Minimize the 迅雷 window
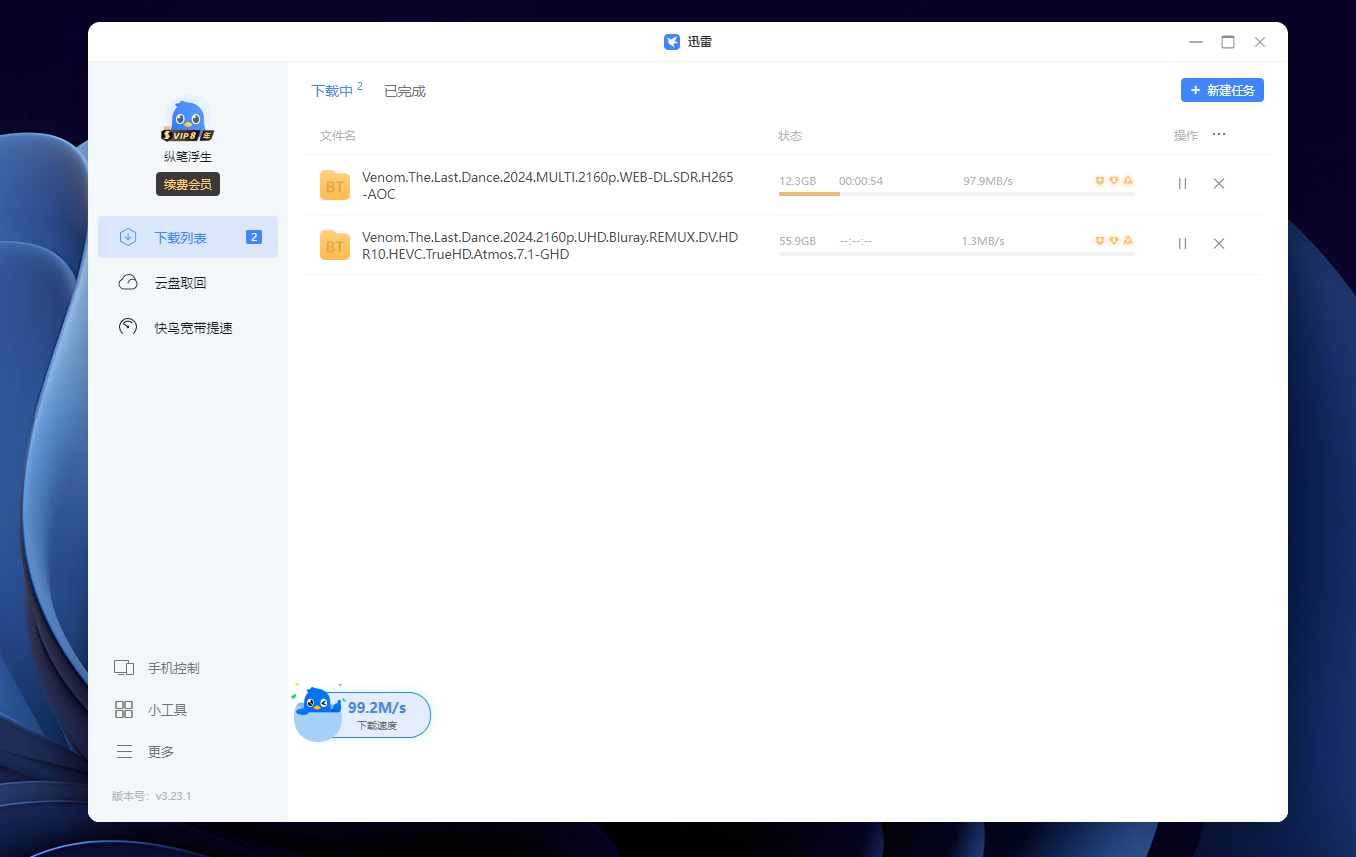The image size is (1356, 857). 1196,42
